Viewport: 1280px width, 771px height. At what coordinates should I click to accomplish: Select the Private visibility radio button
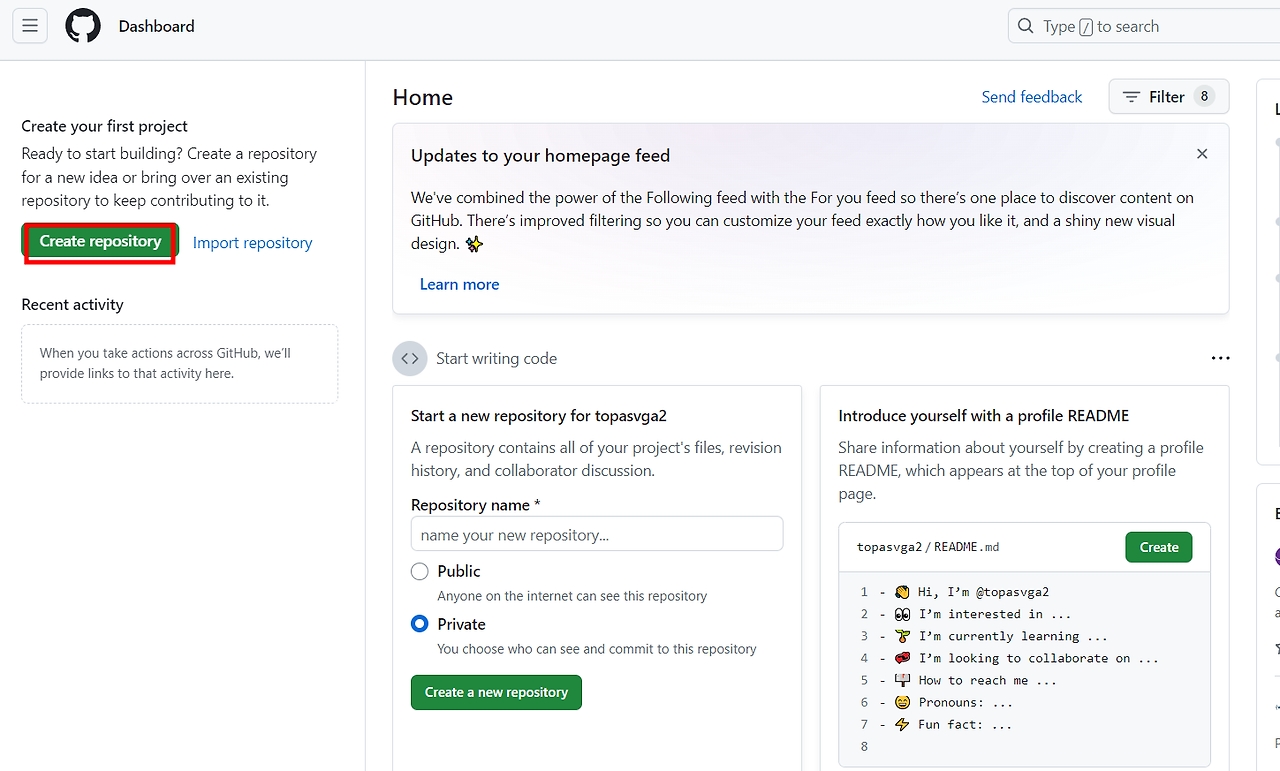click(x=420, y=624)
